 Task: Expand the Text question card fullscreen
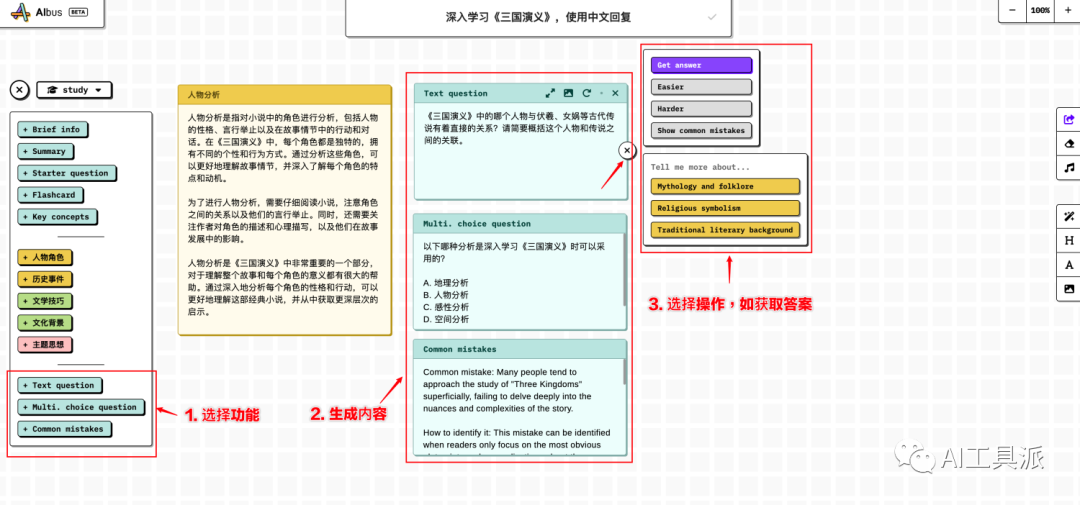550,93
